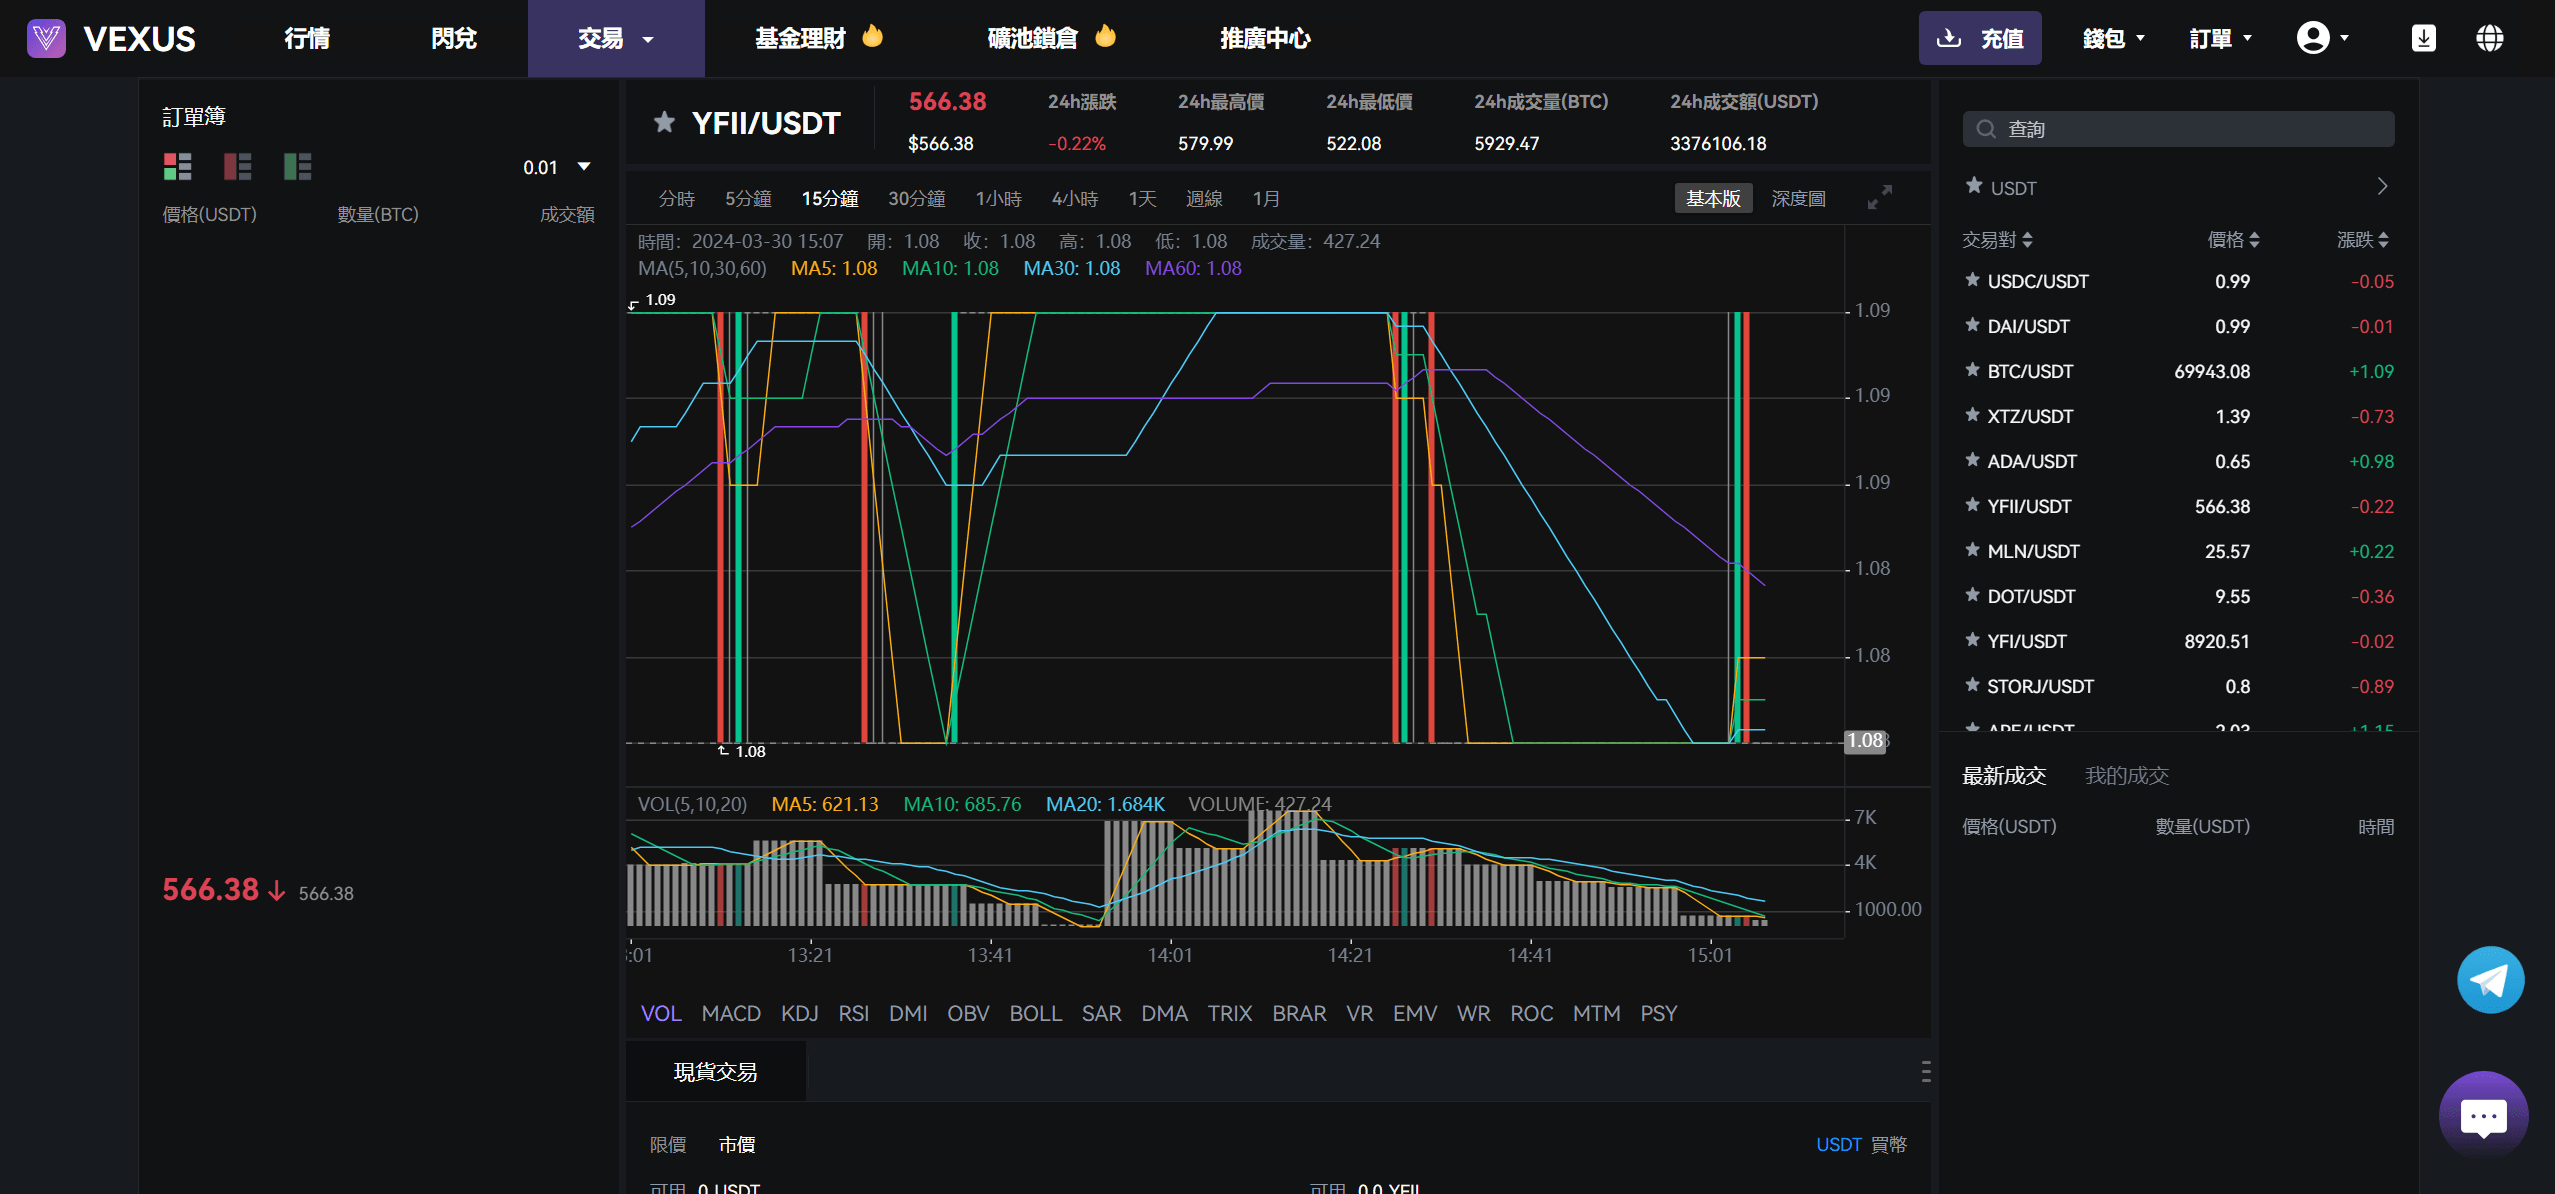Open the order book buy-and-sell view icon
The height and width of the screenshot is (1194, 2555).
(178, 166)
